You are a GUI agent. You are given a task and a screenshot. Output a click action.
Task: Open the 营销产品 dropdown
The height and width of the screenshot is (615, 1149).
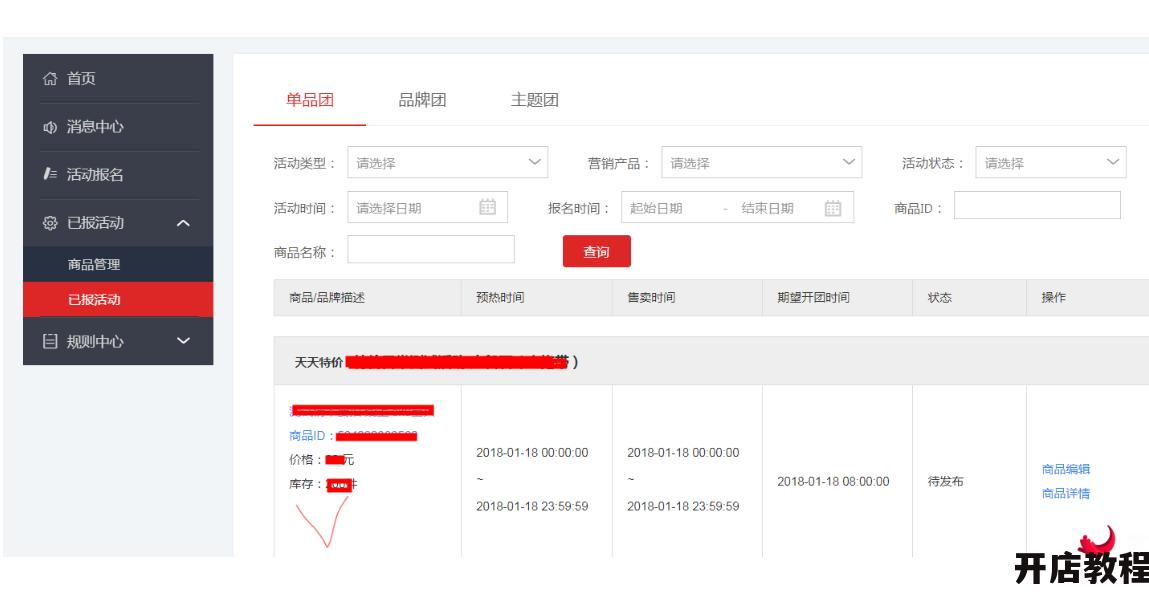coord(761,163)
